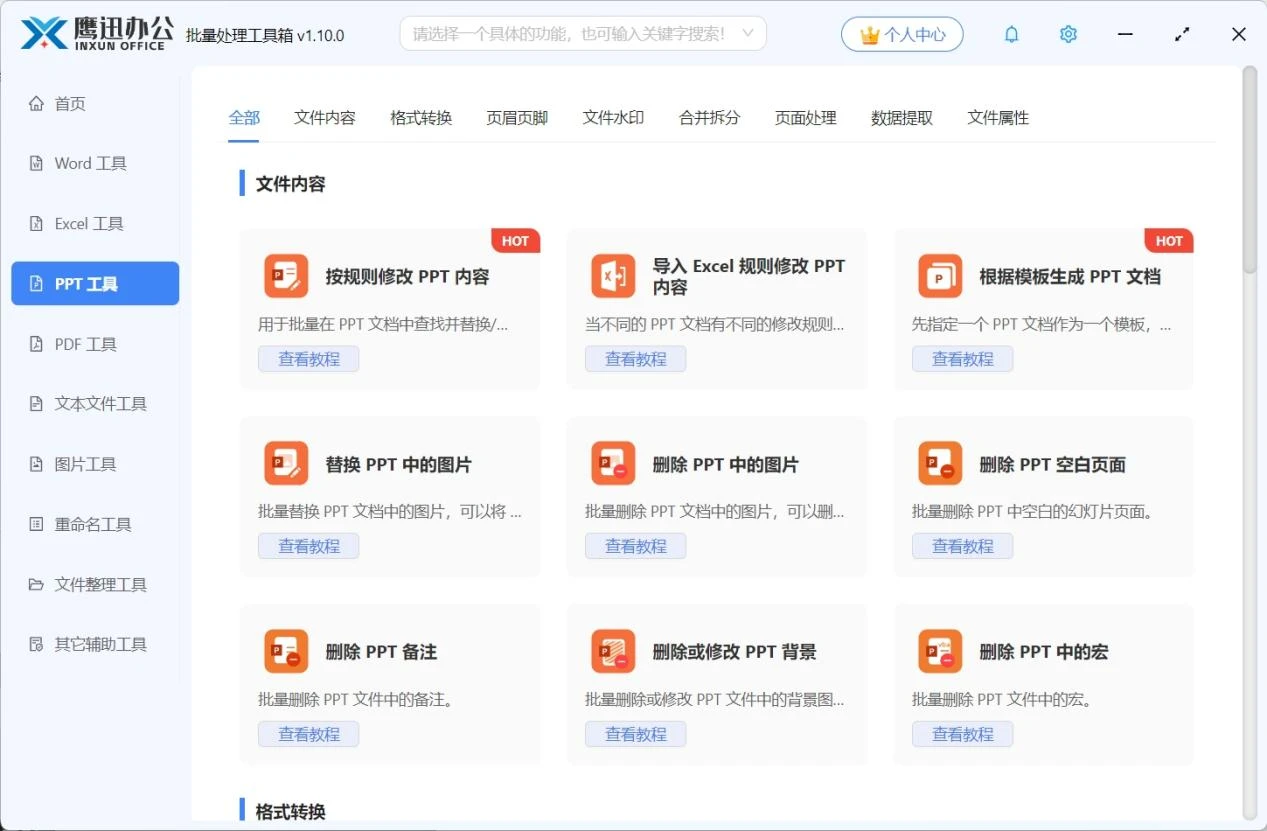Select Excel 工具 in the sidebar
Screen dimensions: 1267x831
tap(95, 223)
